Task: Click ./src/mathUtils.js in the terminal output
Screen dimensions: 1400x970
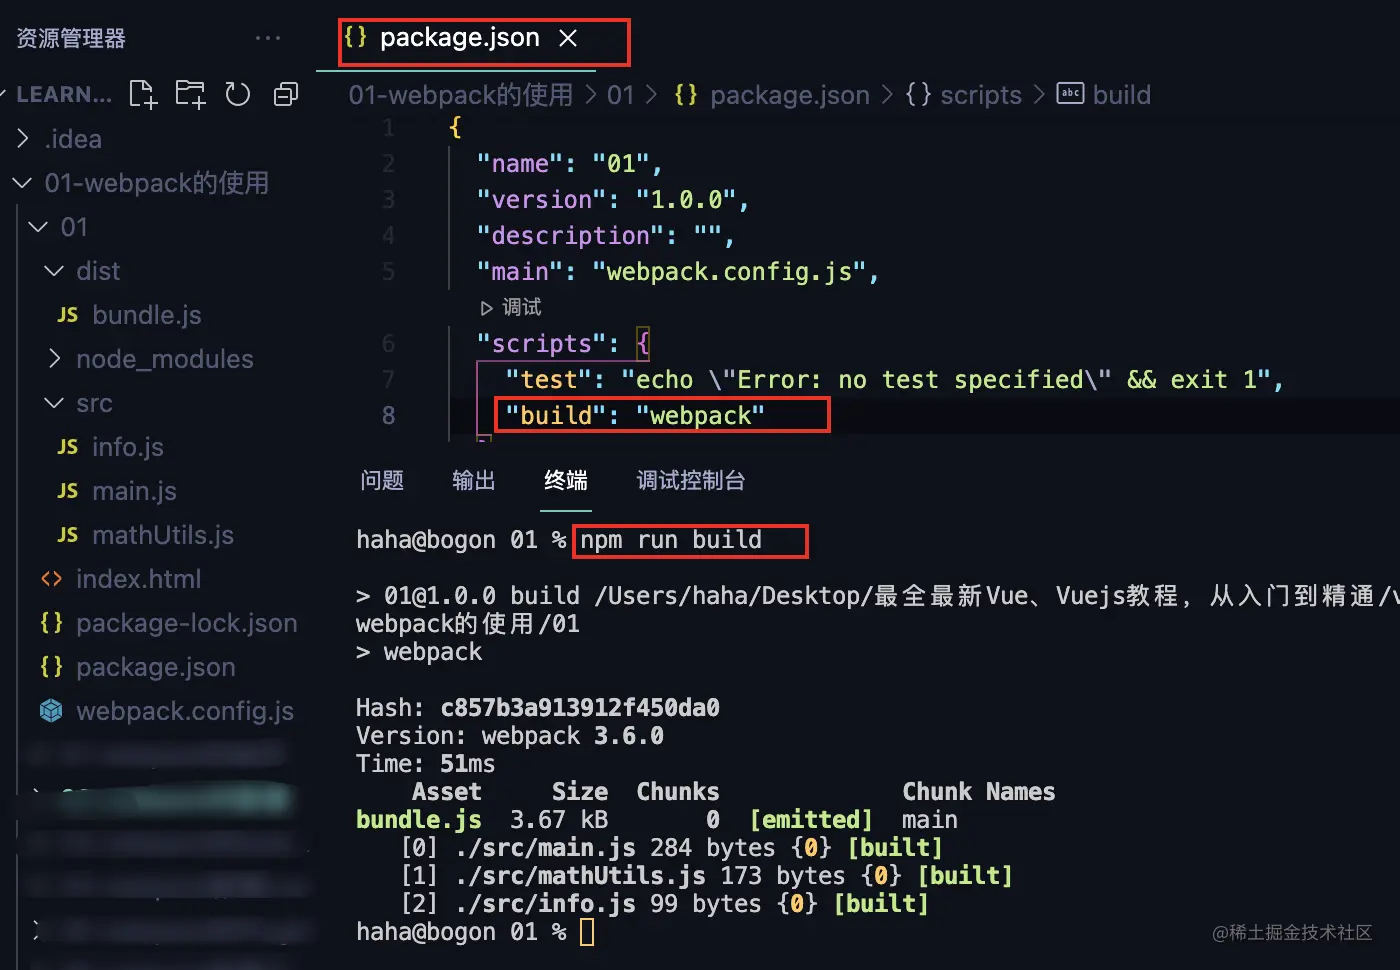Action: click(580, 876)
